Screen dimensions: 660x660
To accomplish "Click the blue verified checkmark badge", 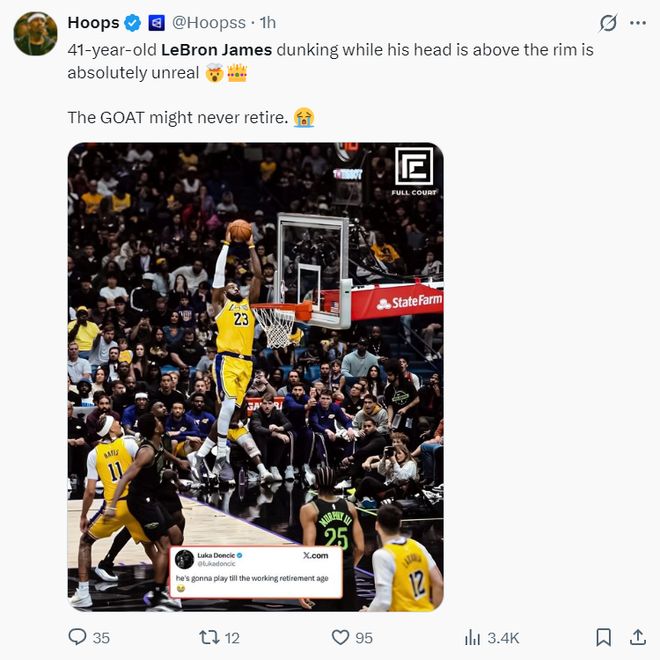I will [x=133, y=23].
